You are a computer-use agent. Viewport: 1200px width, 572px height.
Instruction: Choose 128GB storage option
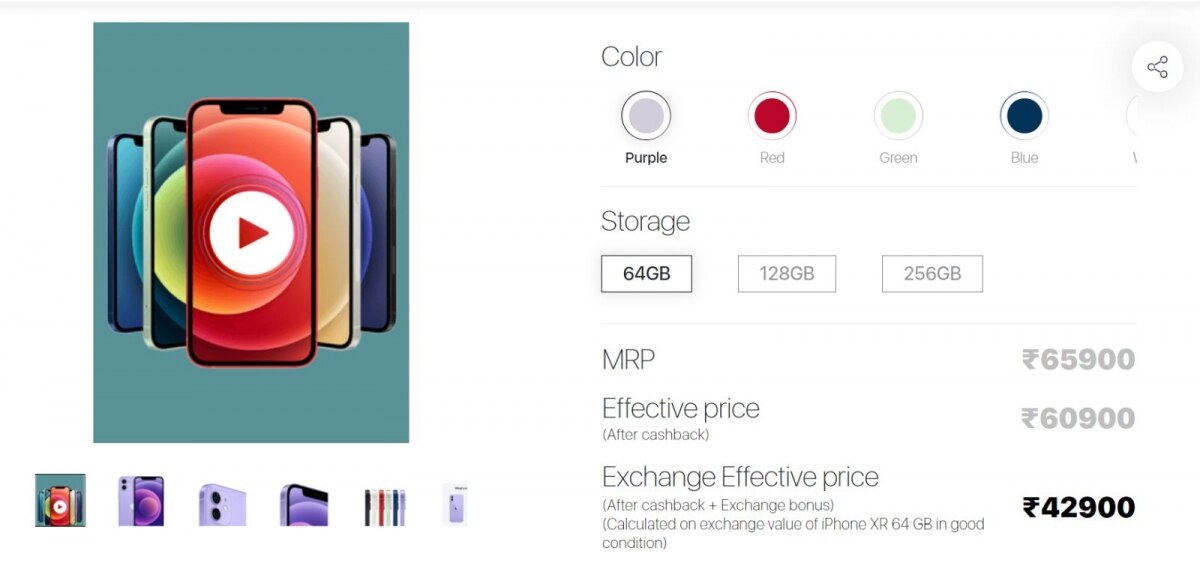786,273
